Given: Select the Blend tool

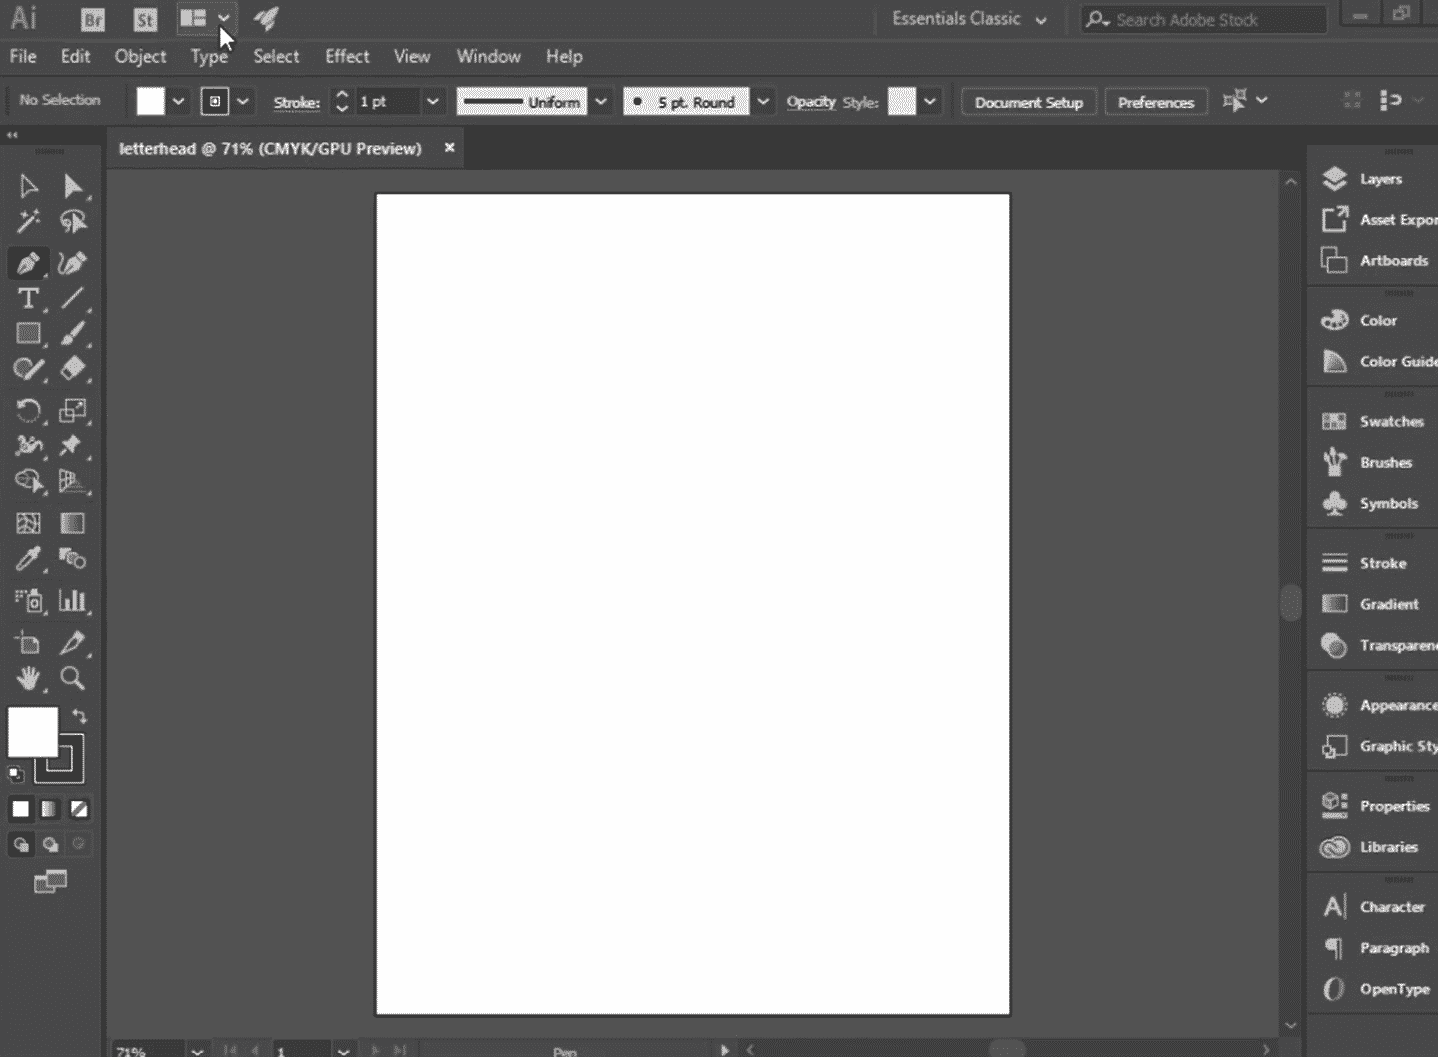Looking at the screenshot, I should [73, 559].
